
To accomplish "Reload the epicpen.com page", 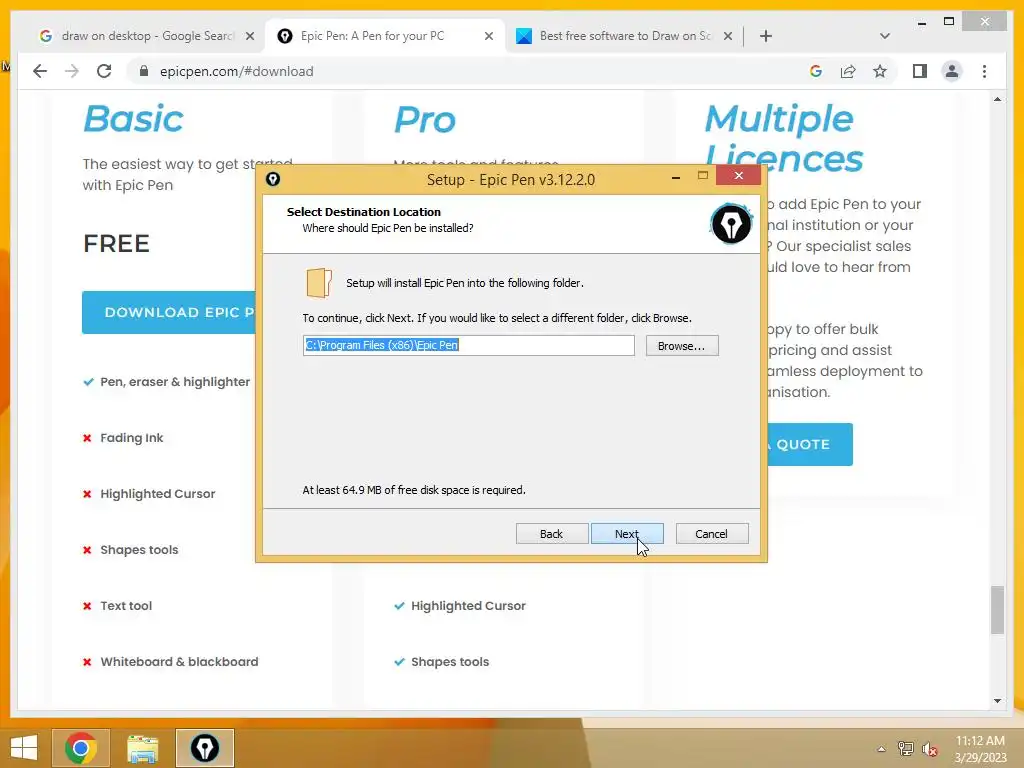I will (x=104, y=71).
